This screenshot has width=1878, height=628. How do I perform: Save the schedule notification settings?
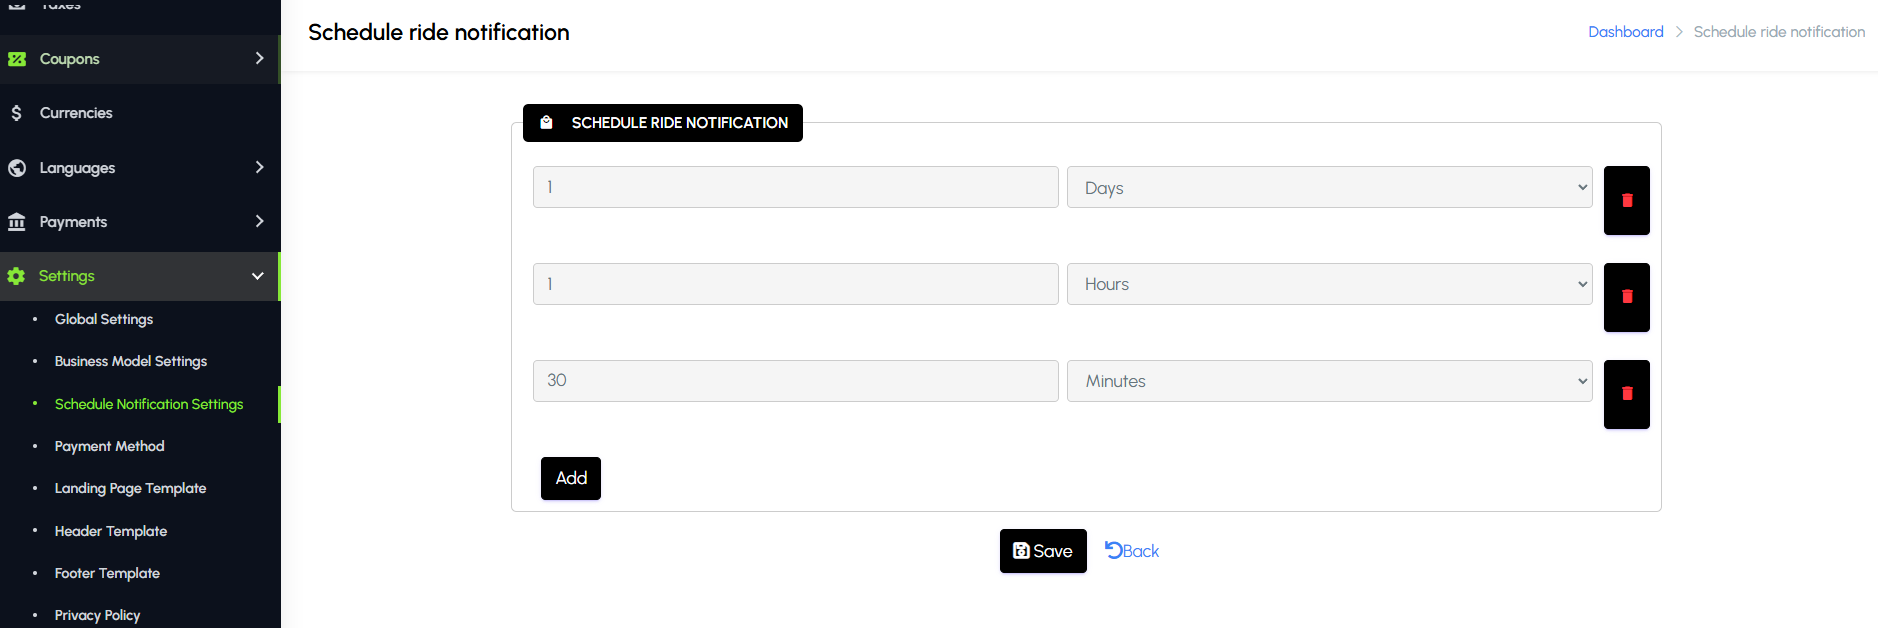pyautogui.click(x=1043, y=551)
